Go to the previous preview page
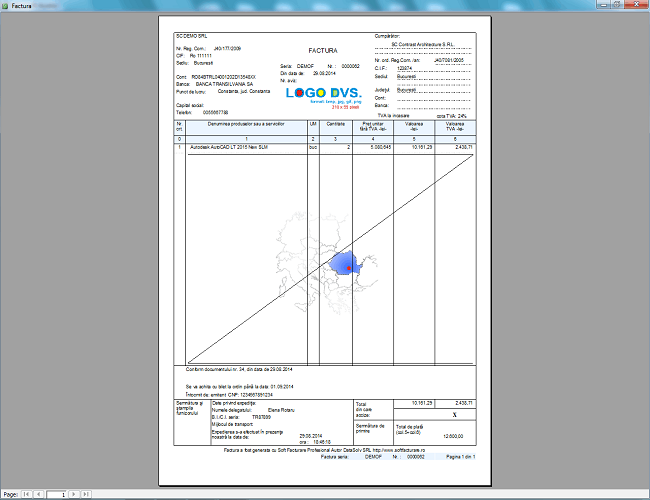650x500 pixels. click(x=39, y=494)
